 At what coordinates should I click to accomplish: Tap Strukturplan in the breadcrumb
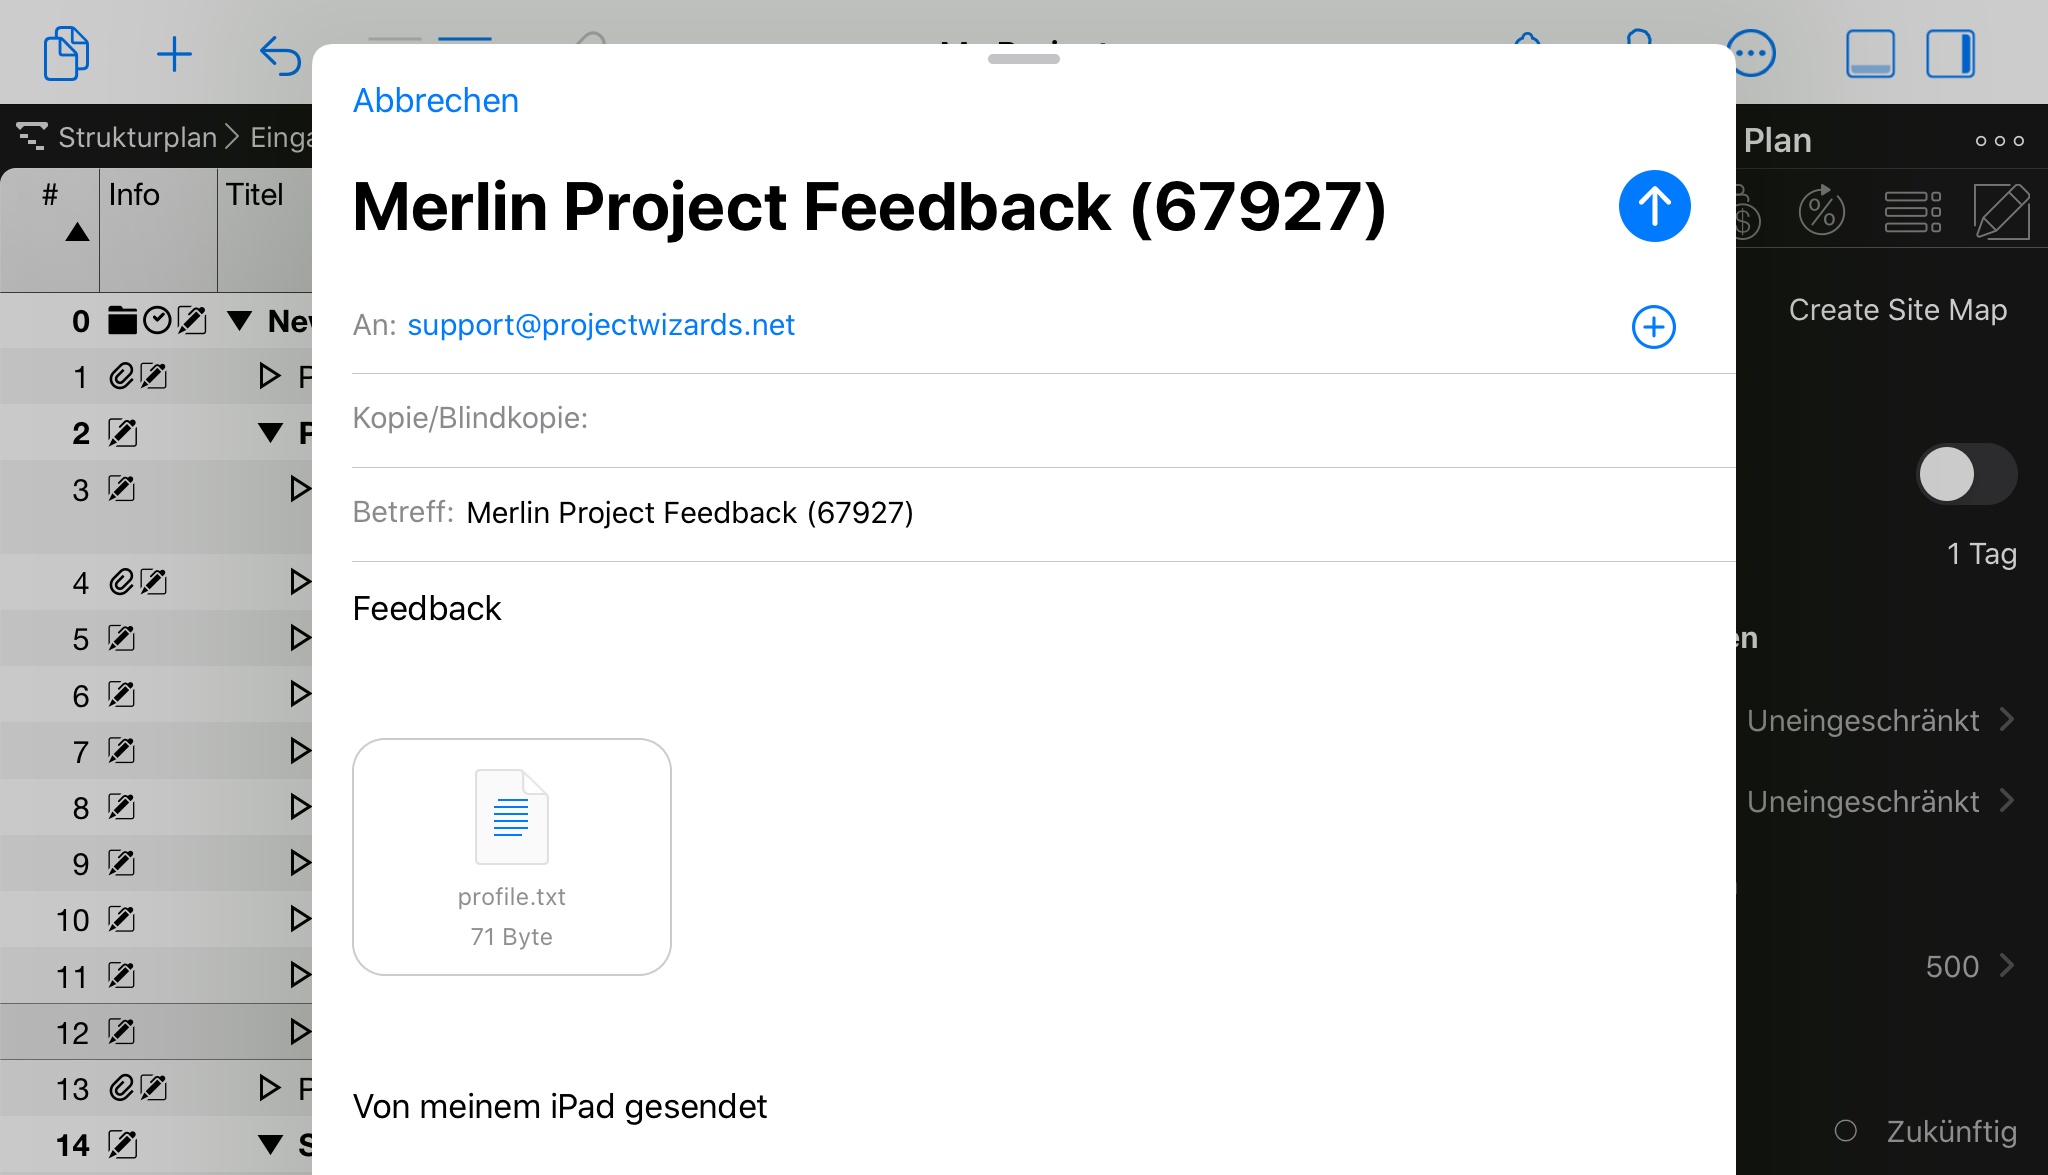pyautogui.click(x=137, y=137)
